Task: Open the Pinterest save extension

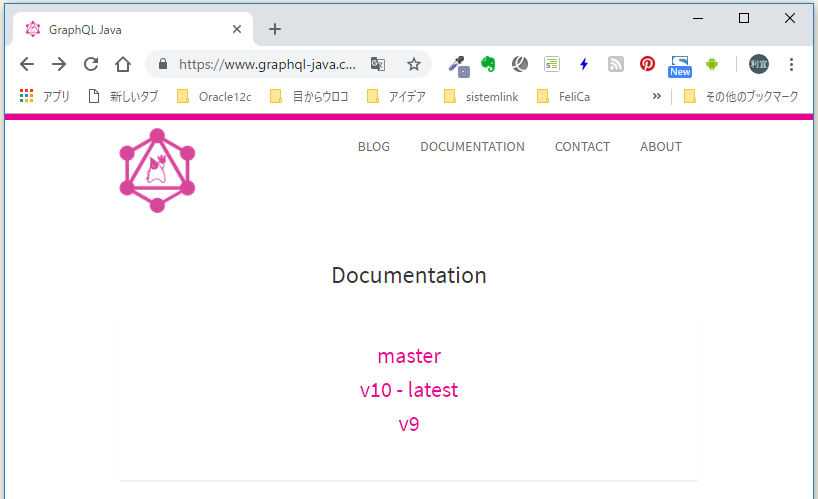Action: tap(647, 64)
